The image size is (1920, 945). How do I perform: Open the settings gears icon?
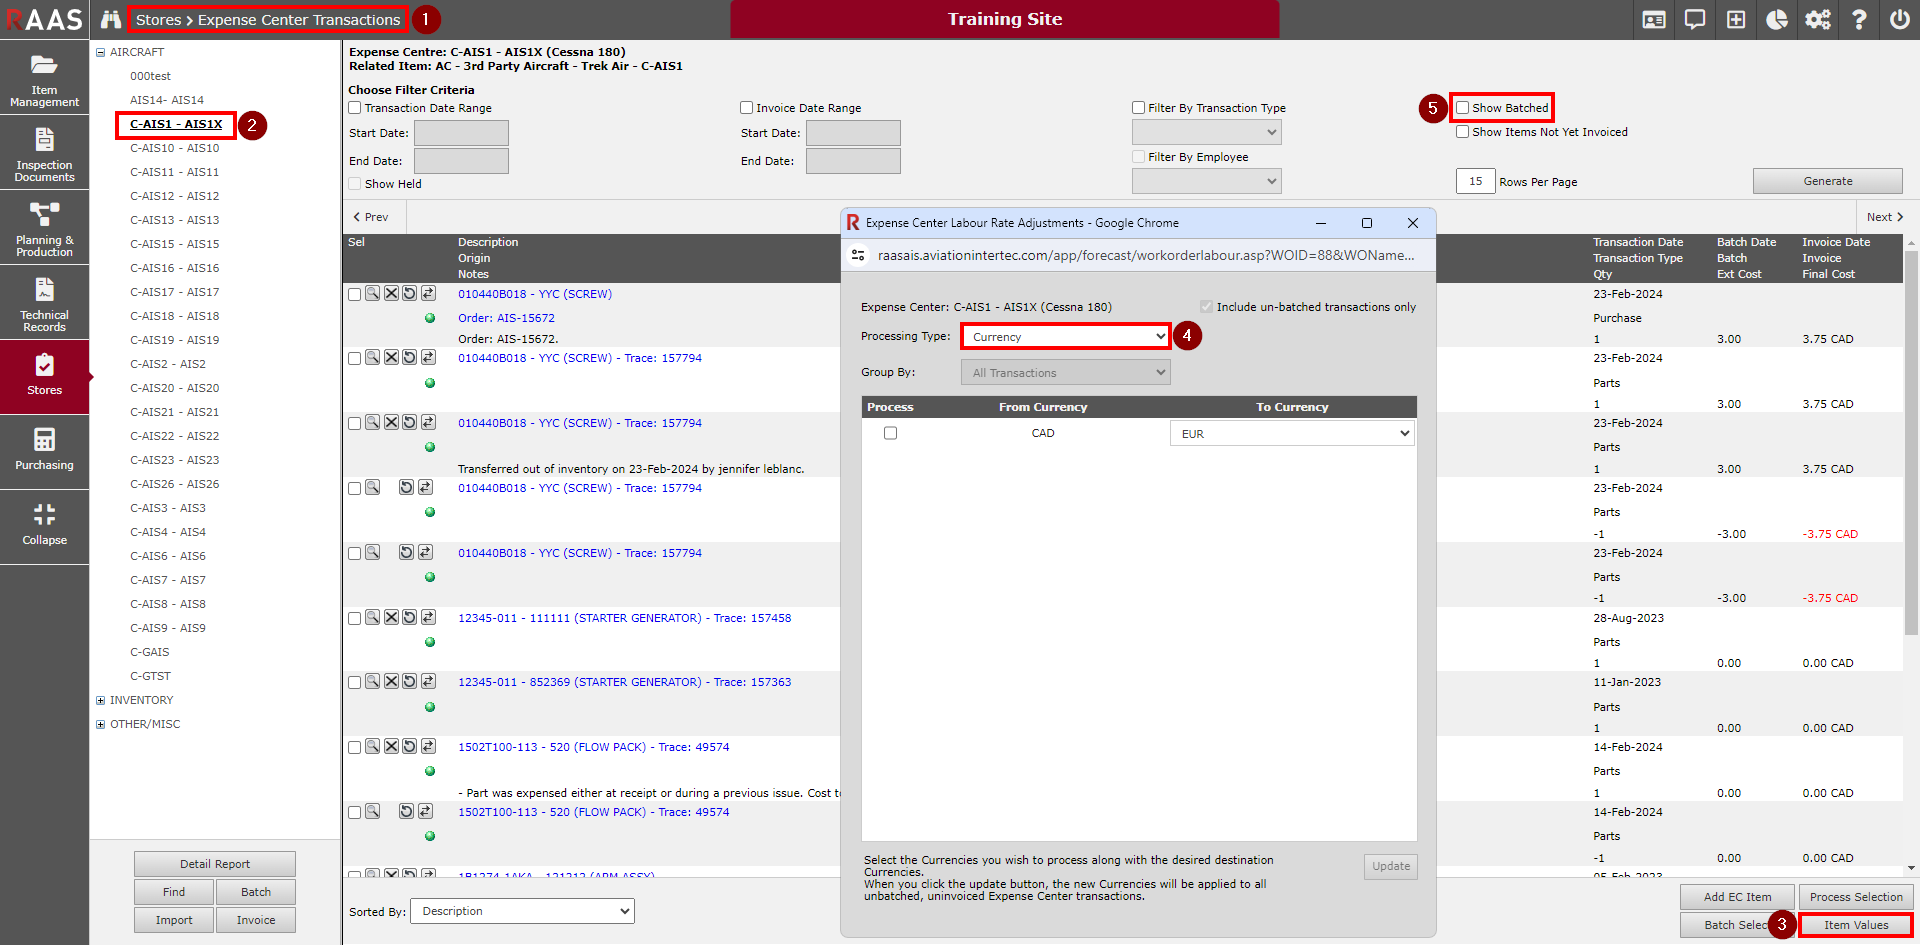[1817, 20]
